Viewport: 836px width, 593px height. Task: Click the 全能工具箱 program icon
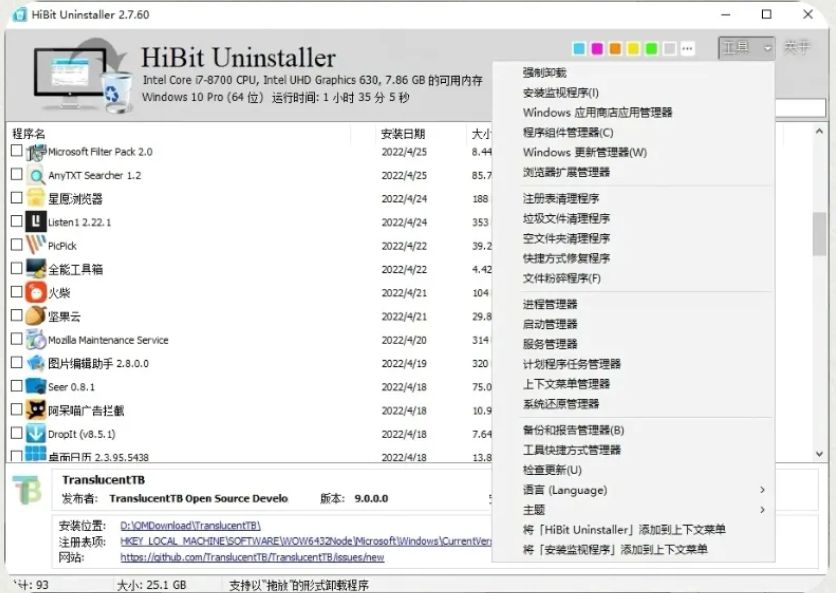(36, 269)
